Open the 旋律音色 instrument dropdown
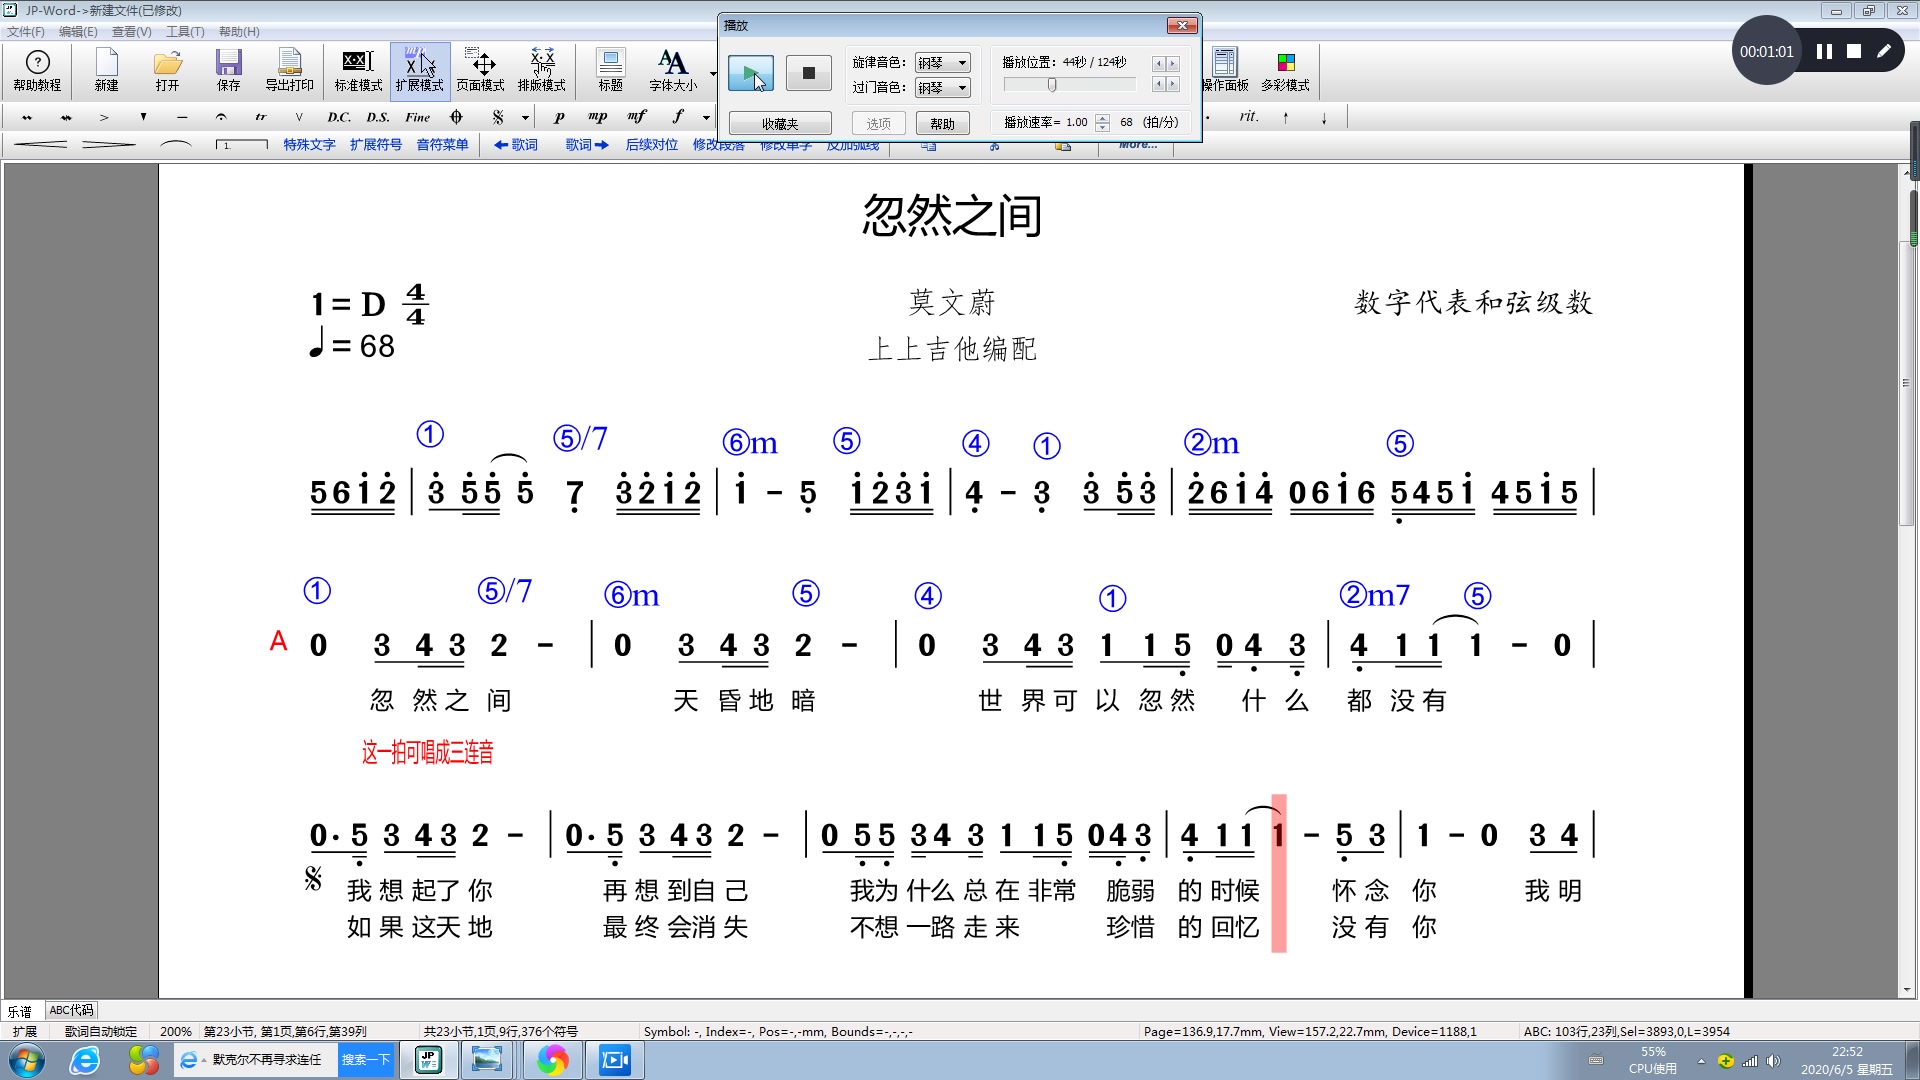 pos(942,62)
